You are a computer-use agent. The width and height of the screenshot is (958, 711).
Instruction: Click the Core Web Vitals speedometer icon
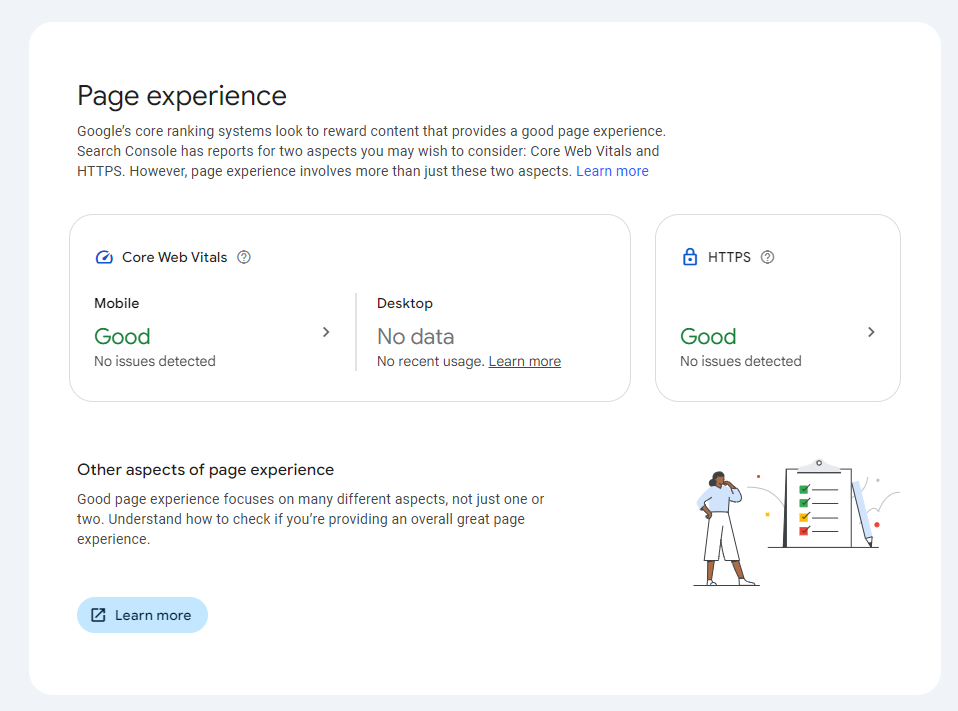coord(104,257)
